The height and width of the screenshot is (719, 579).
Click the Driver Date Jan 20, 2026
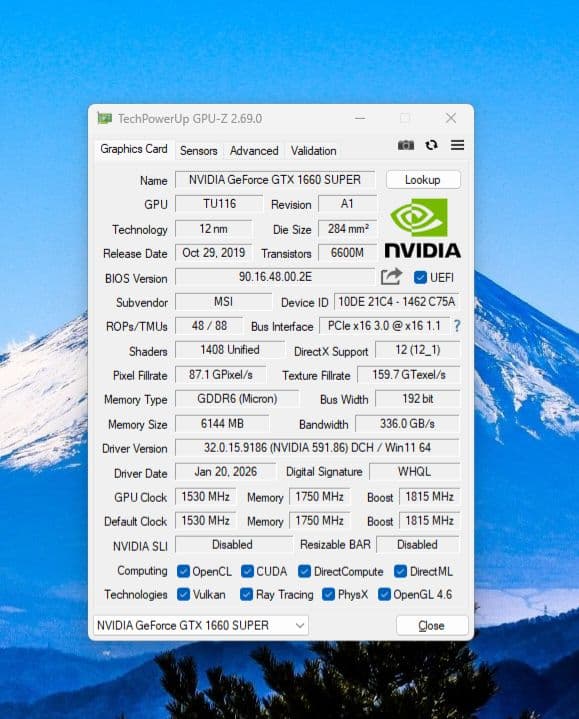point(226,472)
